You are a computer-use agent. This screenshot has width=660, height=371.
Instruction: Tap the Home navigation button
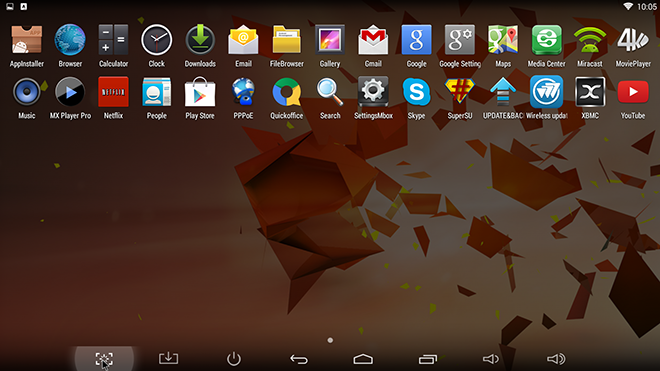(363, 359)
